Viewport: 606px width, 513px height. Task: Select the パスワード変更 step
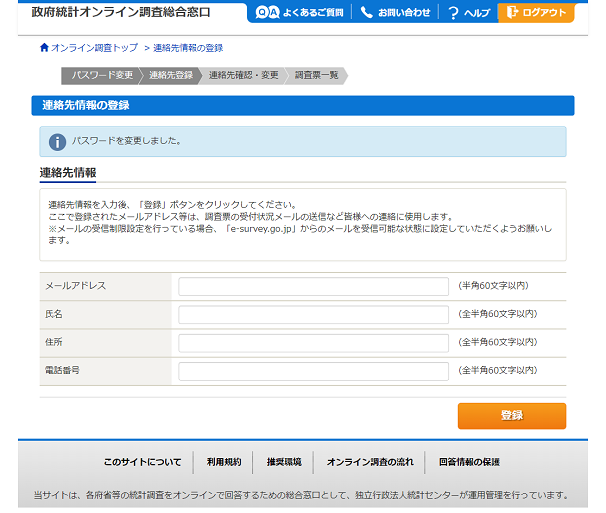click(101, 75)
